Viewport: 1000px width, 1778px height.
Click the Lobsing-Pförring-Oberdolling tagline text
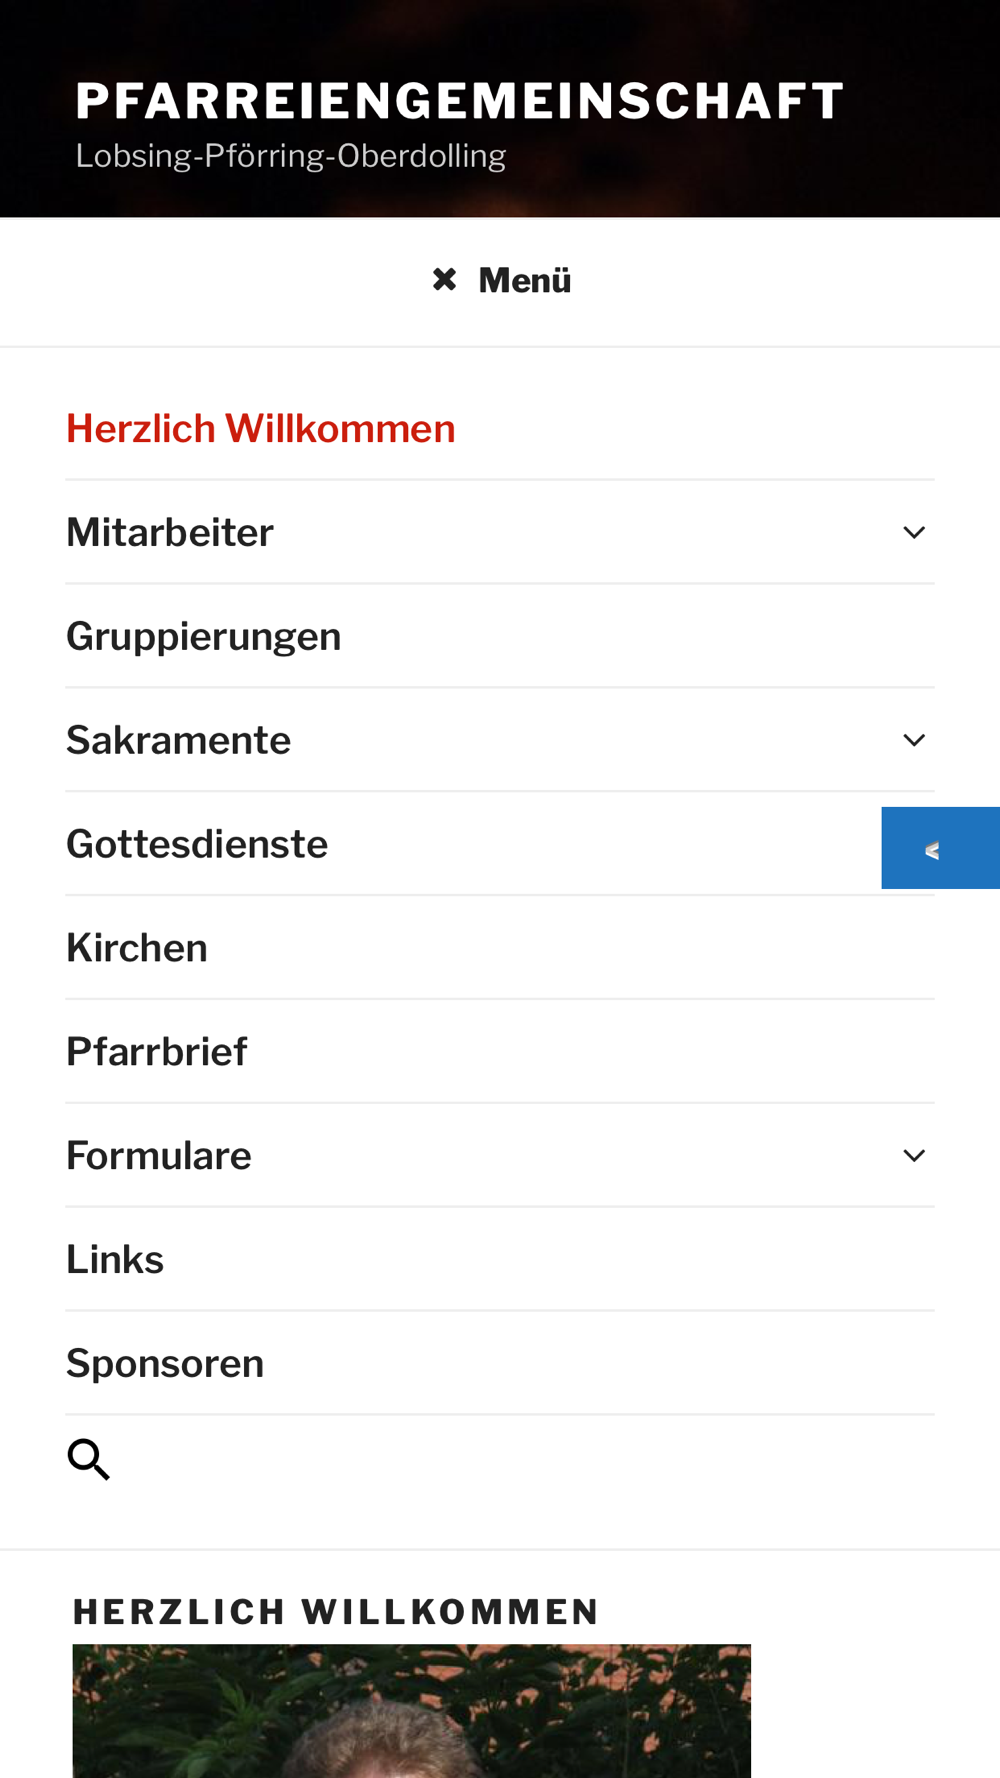point(291,157)
